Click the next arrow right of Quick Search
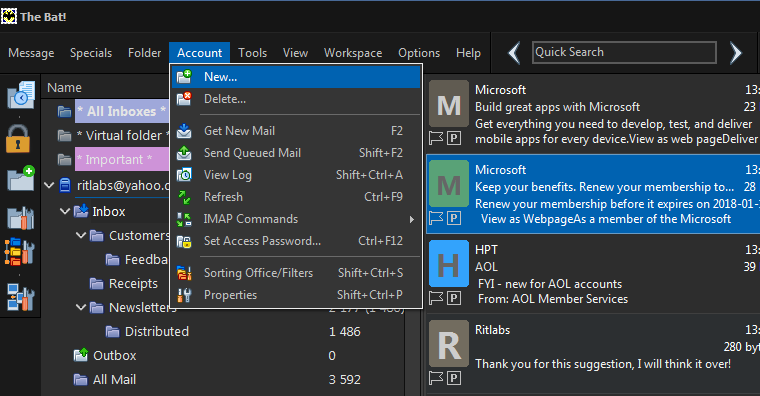The width and height of the screenshot is (760, 396). point(736,52)
